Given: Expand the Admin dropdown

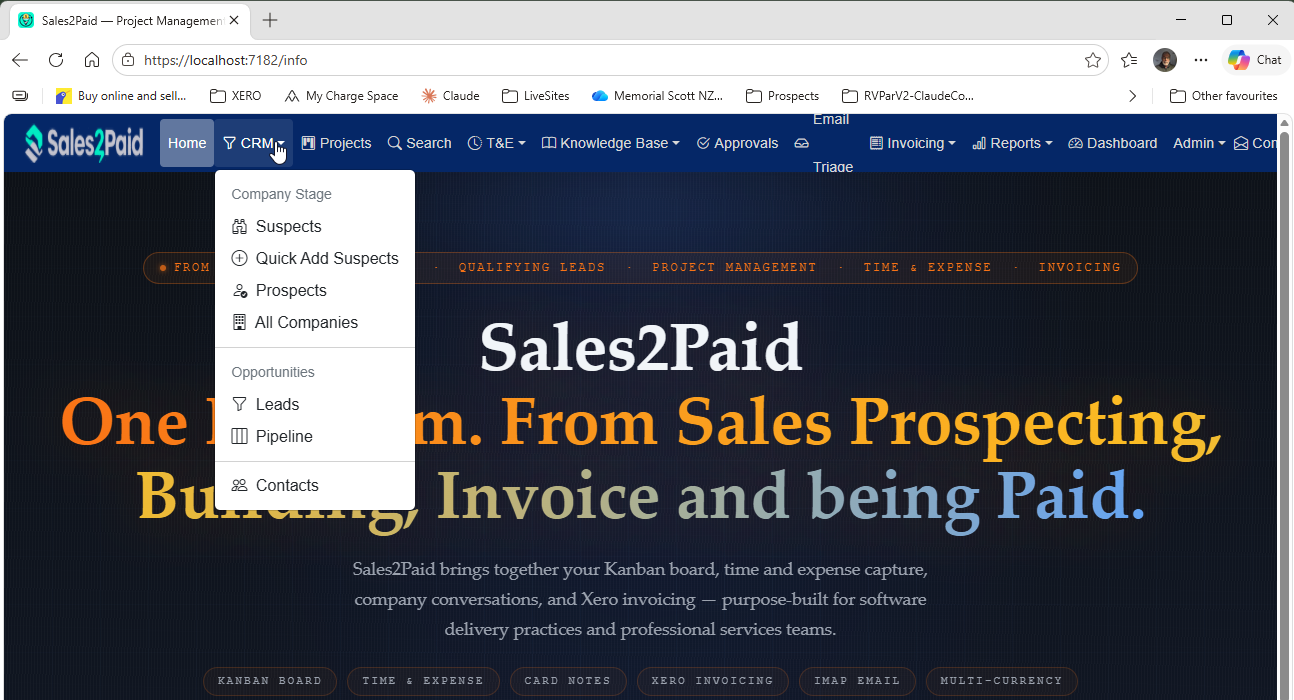Looking at the screenshot, I should (x=1199, y=143).
